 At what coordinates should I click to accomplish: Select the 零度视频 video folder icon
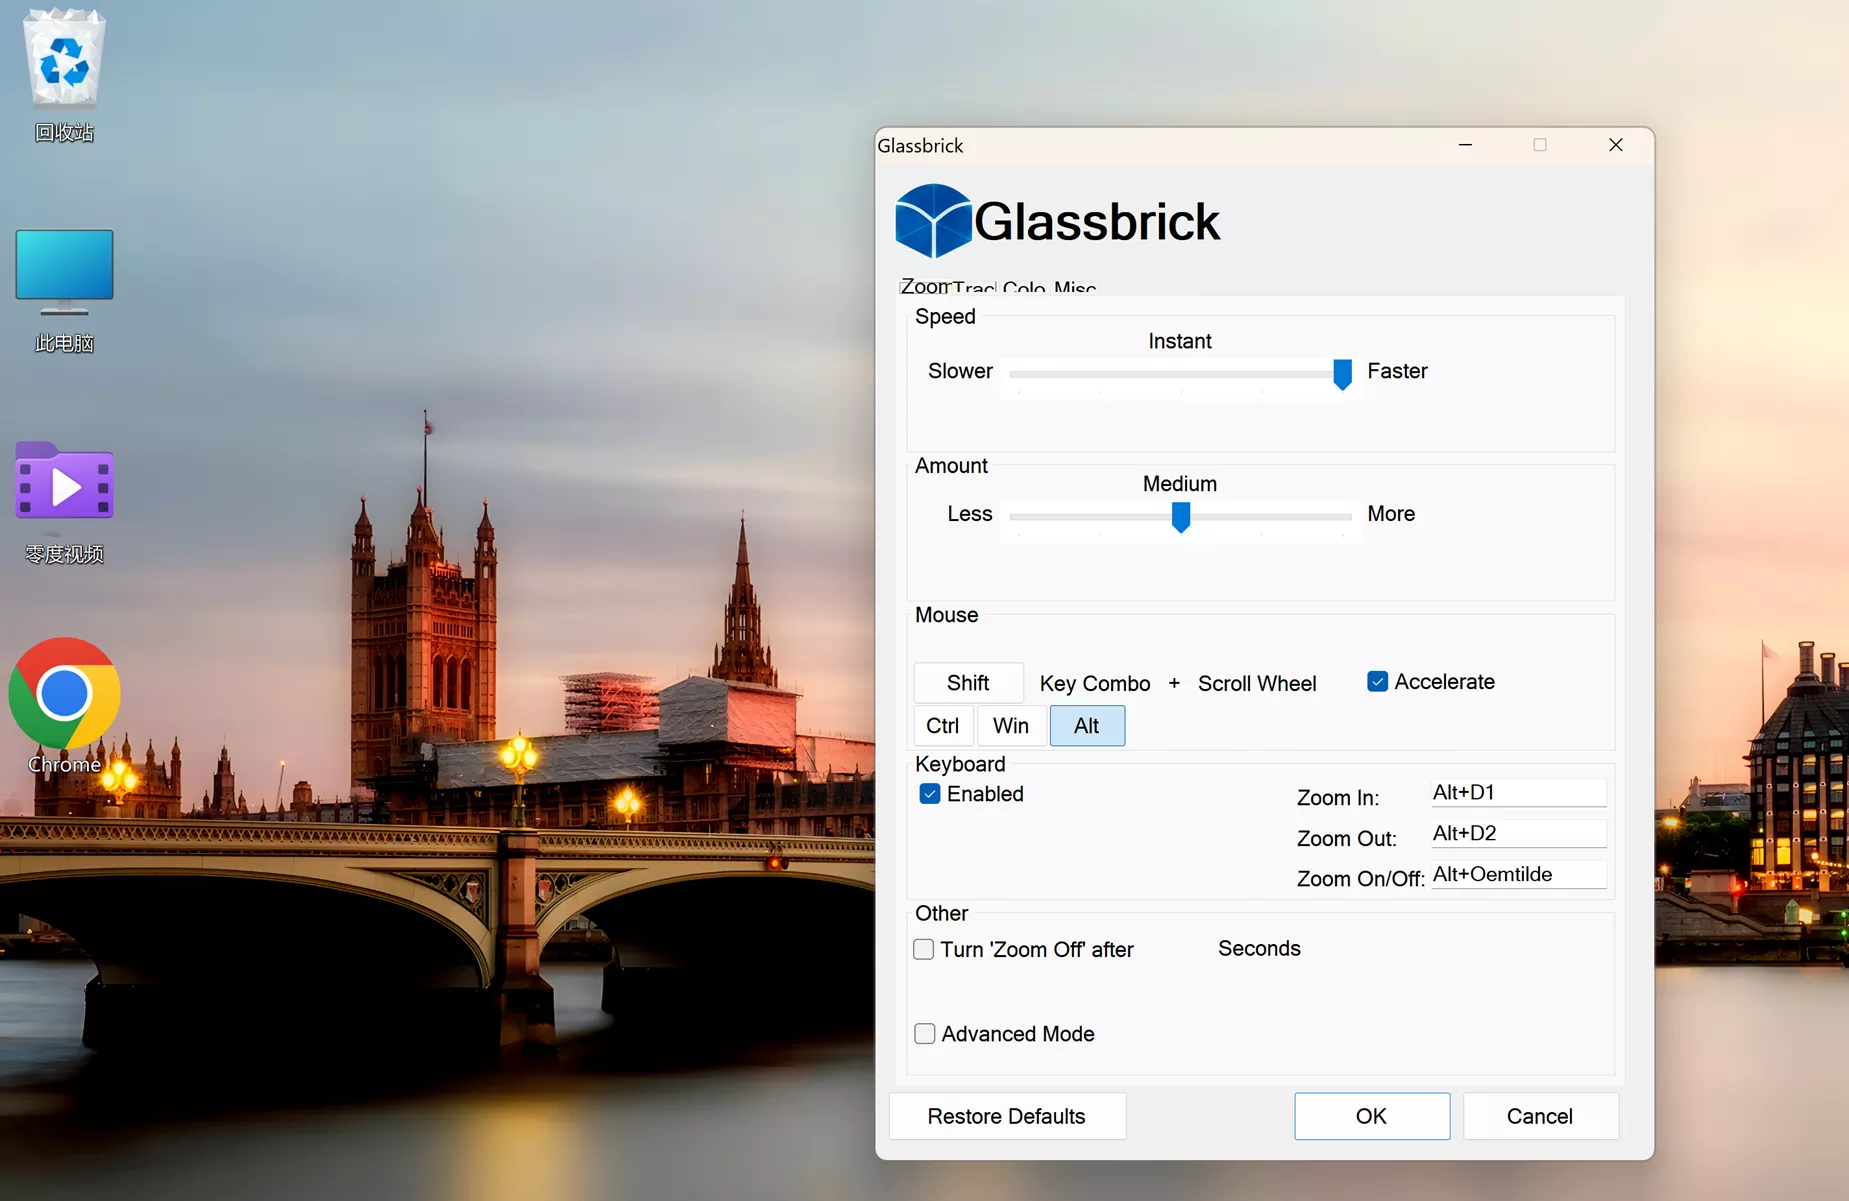point(64,502)
